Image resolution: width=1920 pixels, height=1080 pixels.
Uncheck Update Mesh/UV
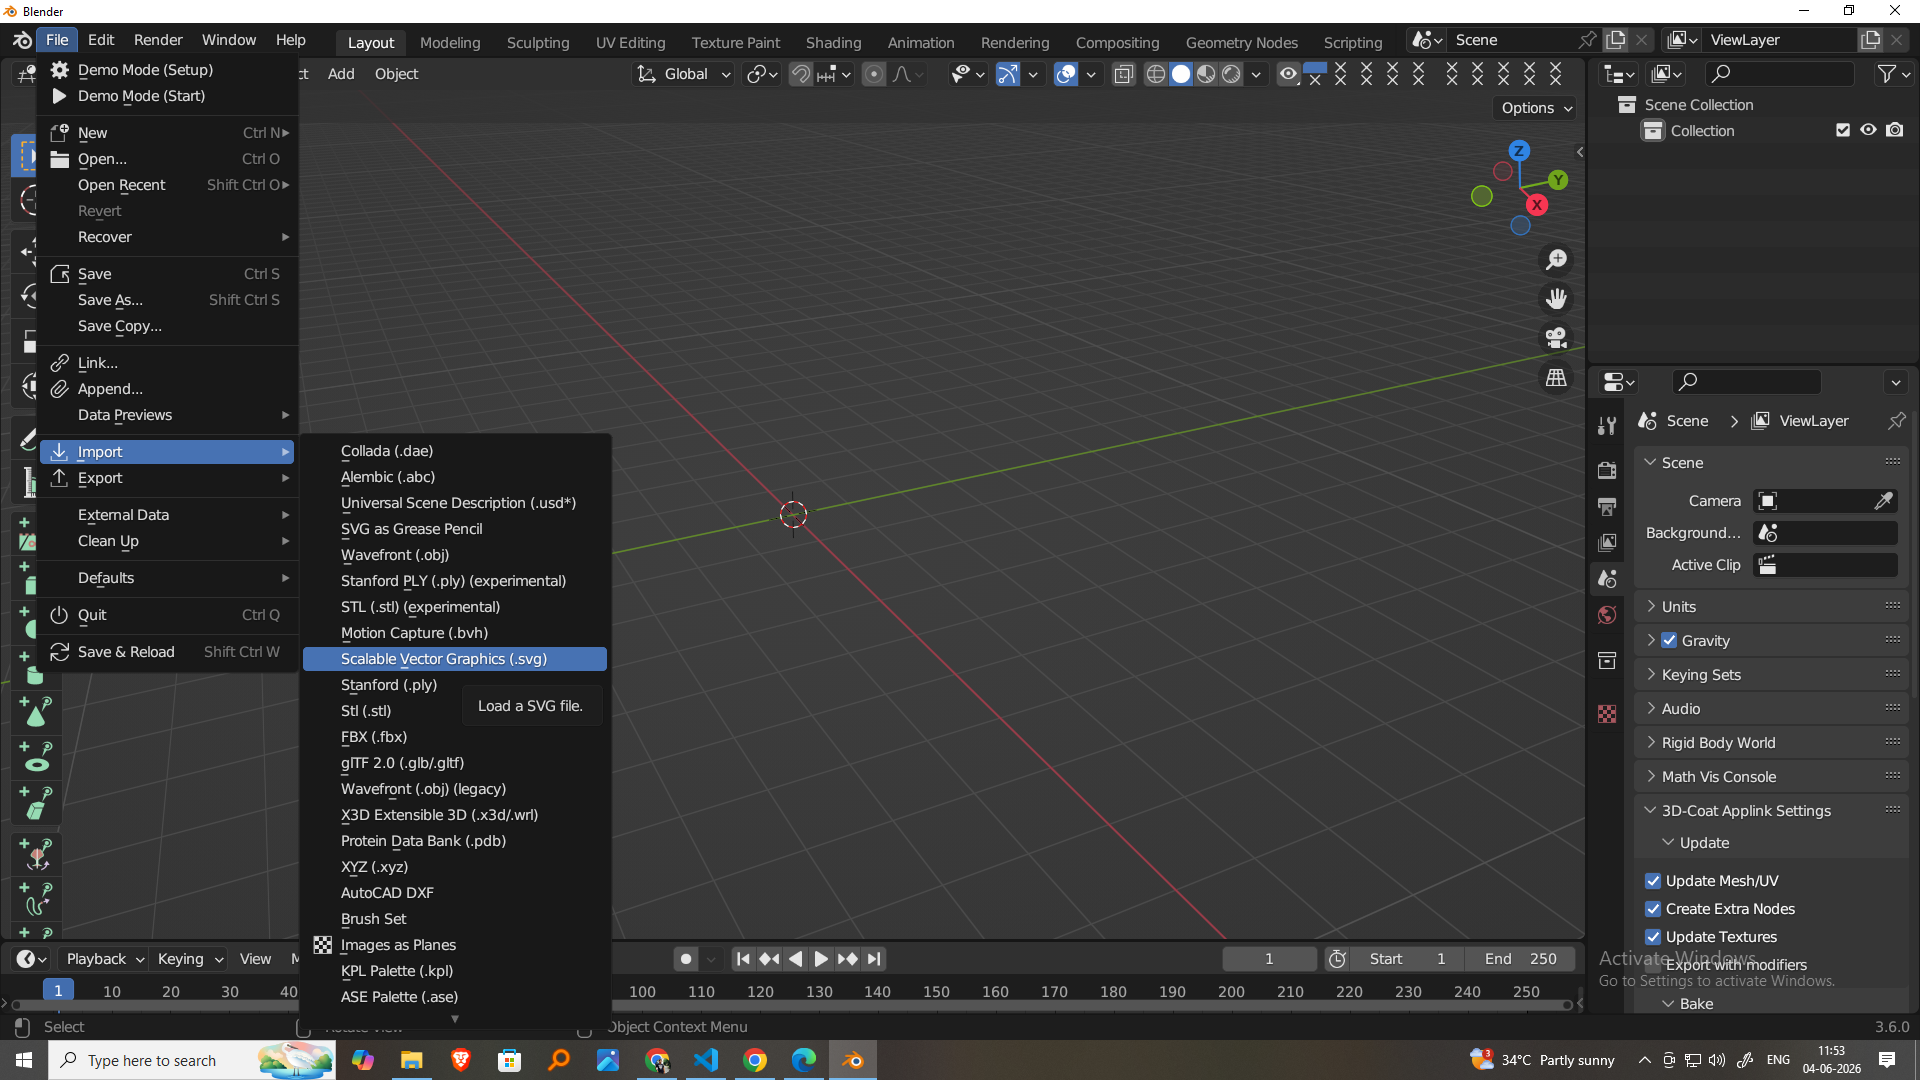[x=1653, y=881]
